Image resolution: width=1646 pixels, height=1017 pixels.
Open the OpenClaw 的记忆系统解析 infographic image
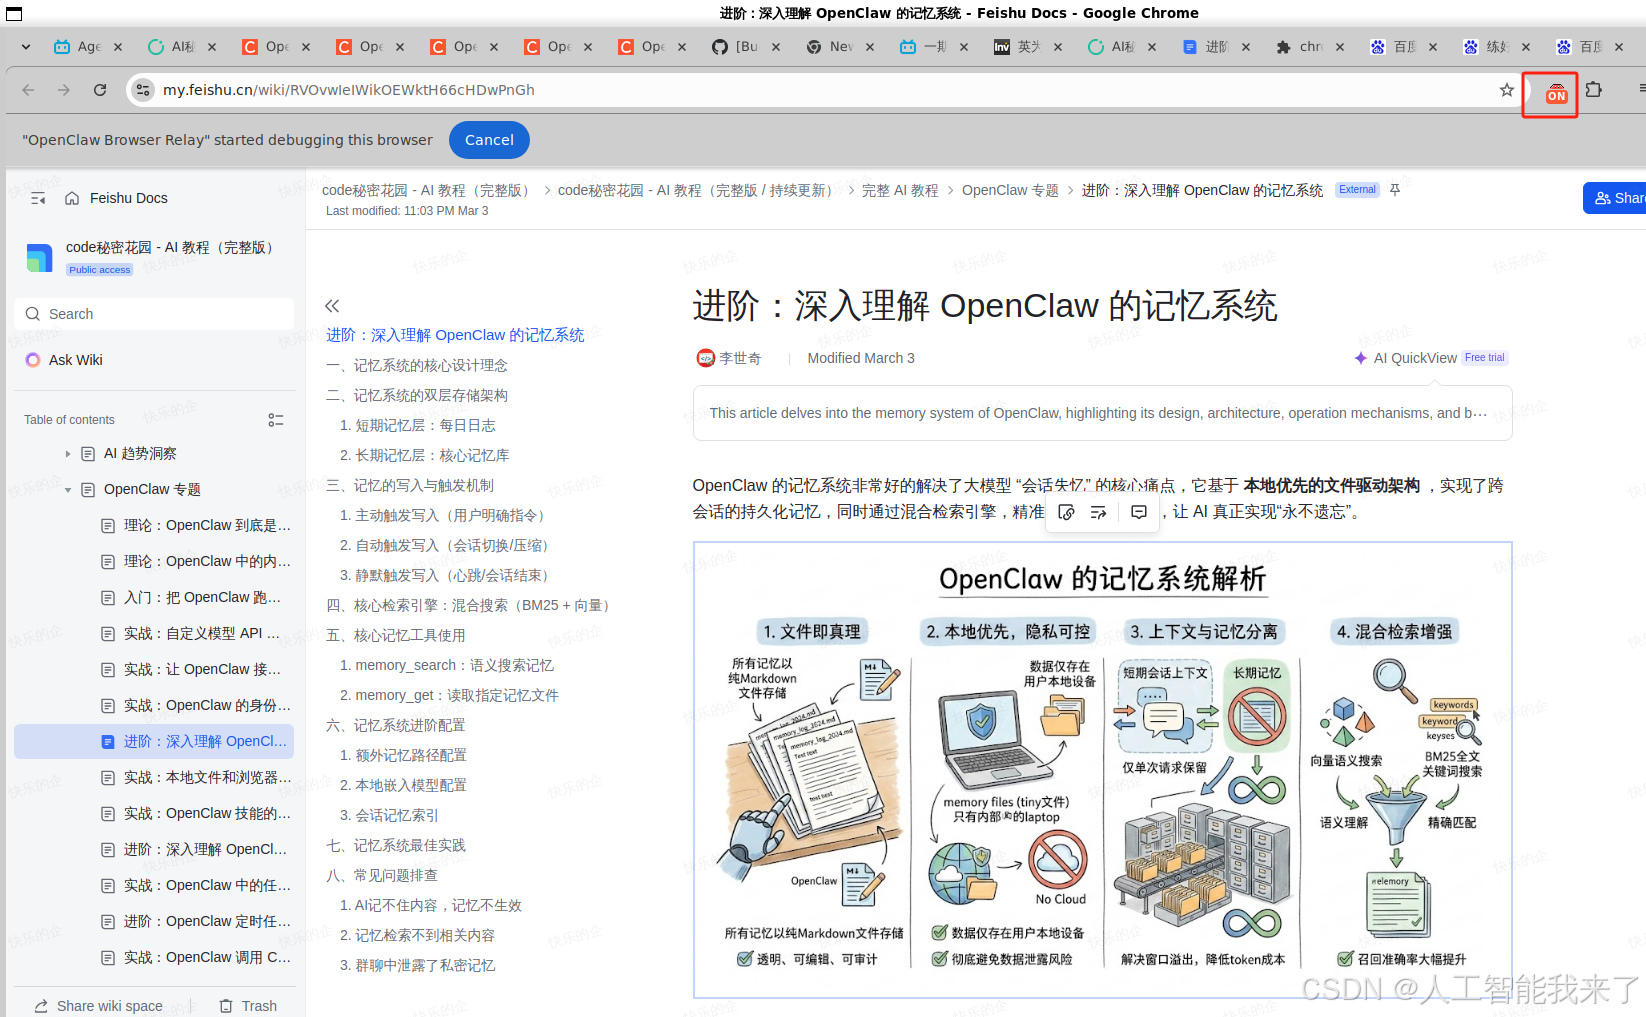point(1102,770)
